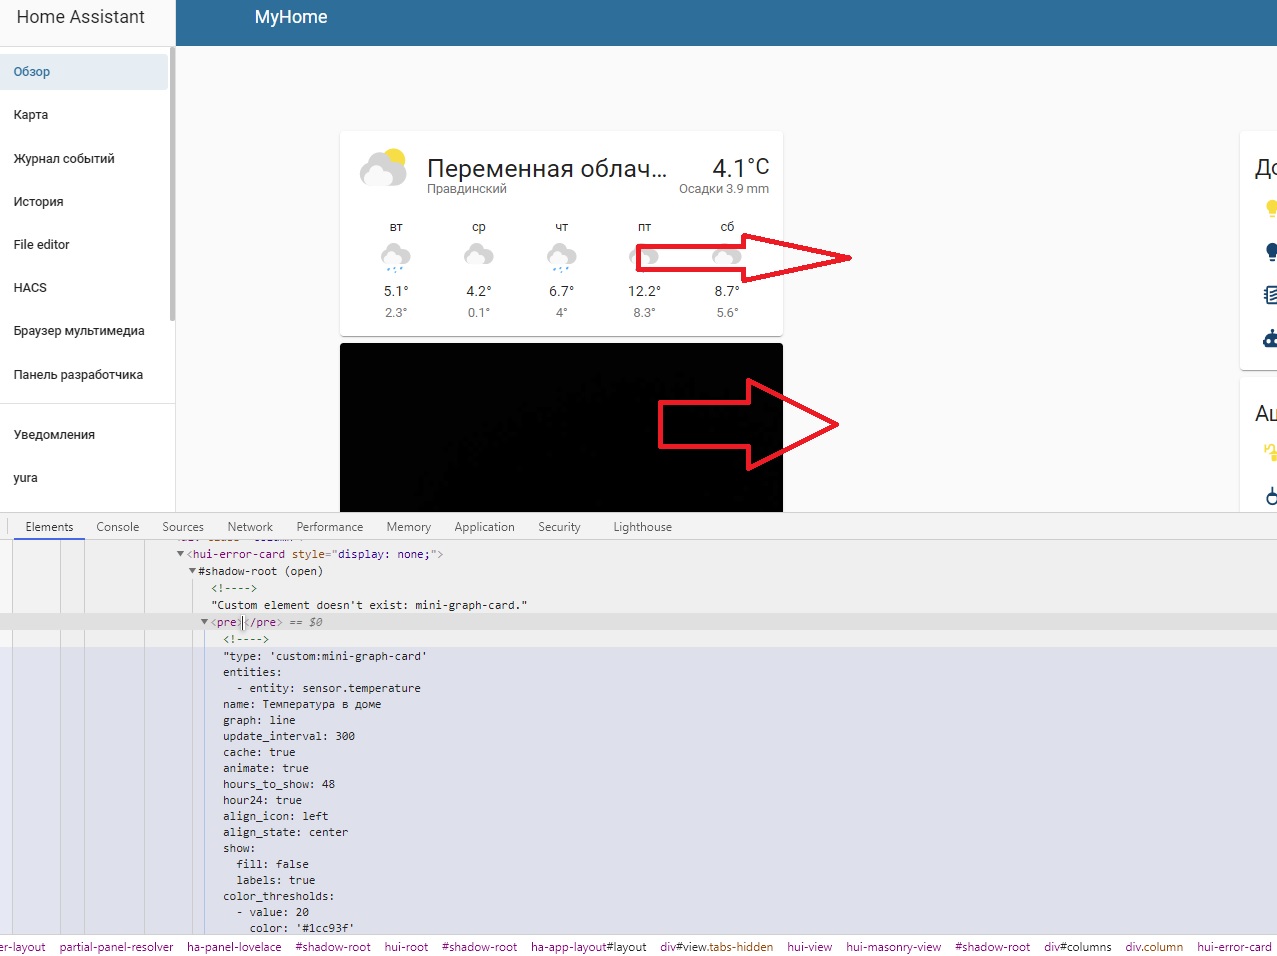Image resolution: width=1277 pixels, height=956 pixels.
Task: Click the dark blue lightbulb icon
Action: click(x=1271, y=251)
